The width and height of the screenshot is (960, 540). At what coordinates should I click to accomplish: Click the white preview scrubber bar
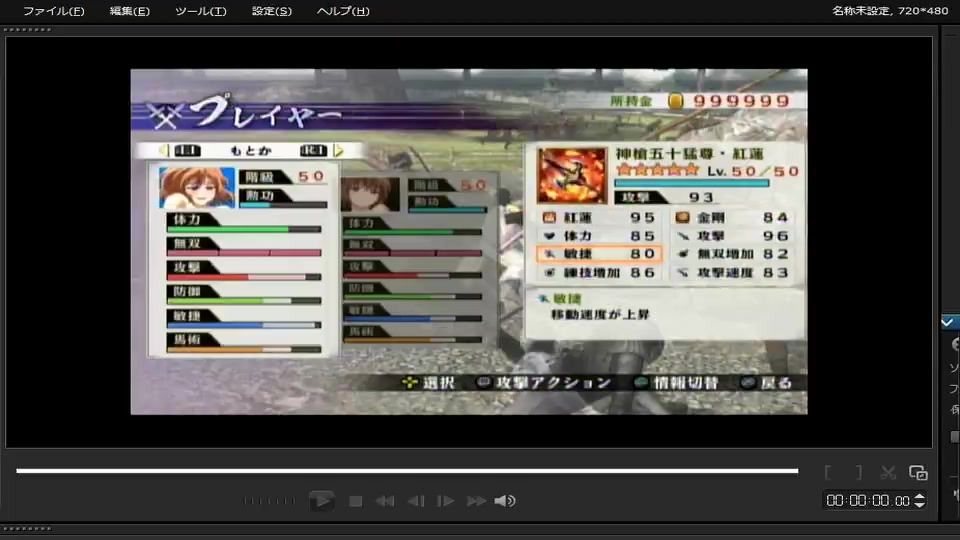407,471
